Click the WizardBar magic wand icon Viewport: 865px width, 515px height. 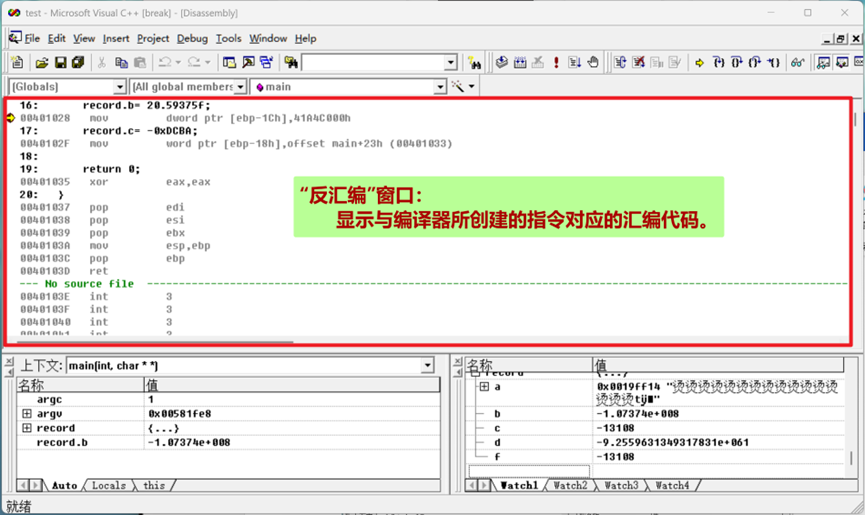point(457,86)
